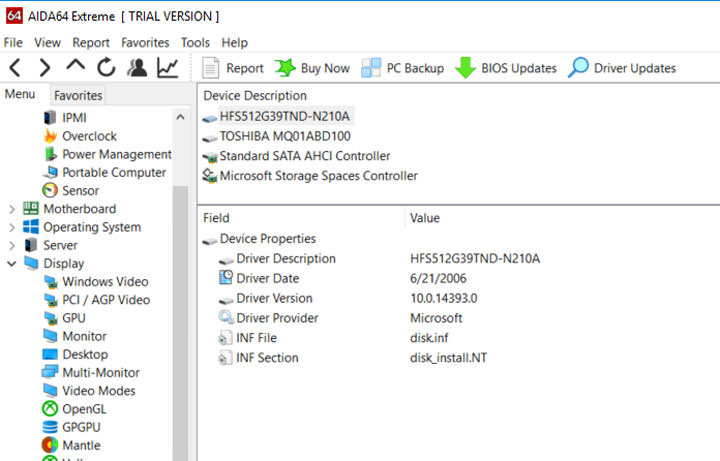Screen dimensions: 720x461
Task: Go up one level with Up arrow
Action: 76,68
